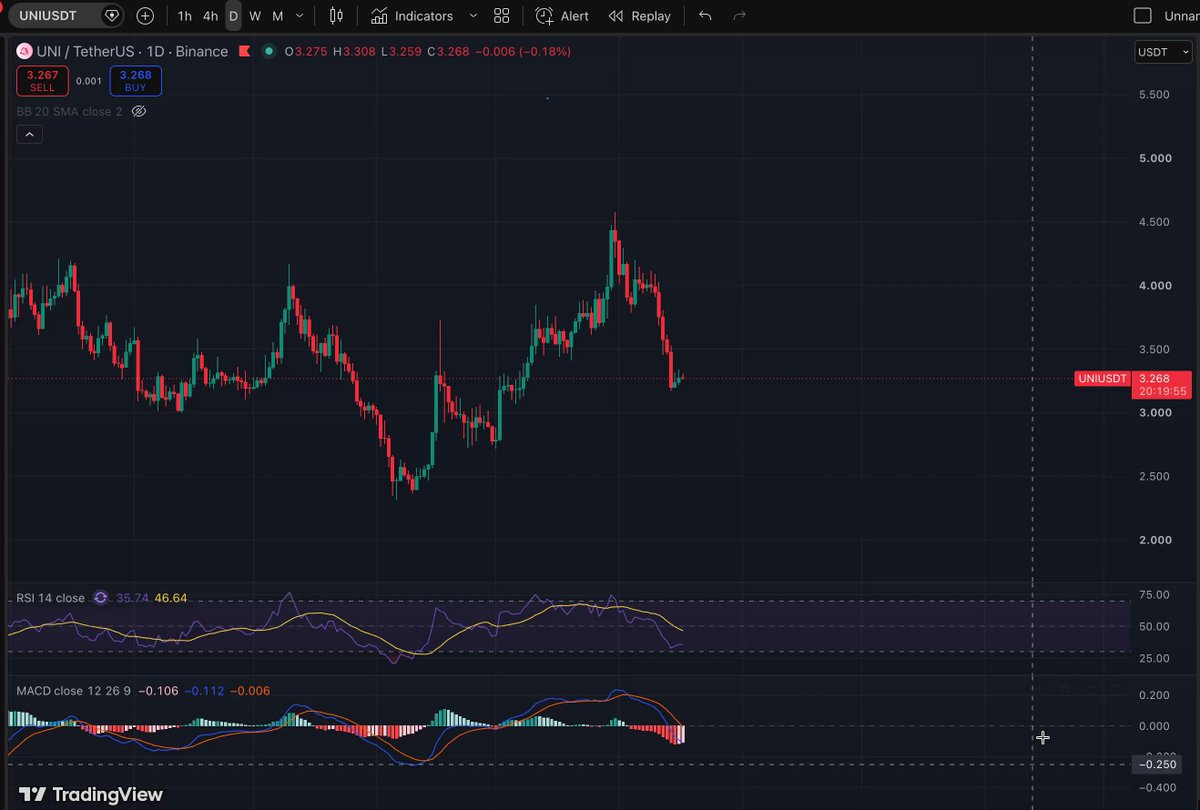1200x810 pixels.
Task: Click the UNI / TetherUS symbol title
Action: [x=132, y=51]
